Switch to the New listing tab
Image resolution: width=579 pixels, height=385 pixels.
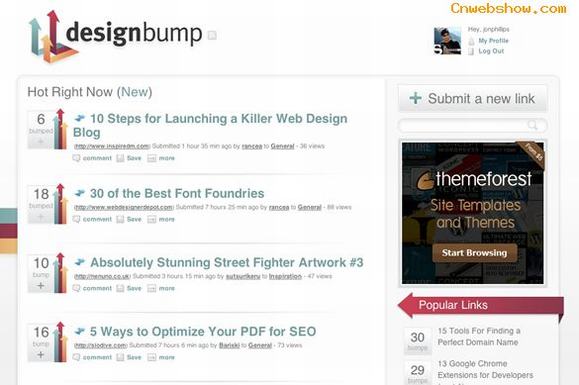(x=134, y=92)
